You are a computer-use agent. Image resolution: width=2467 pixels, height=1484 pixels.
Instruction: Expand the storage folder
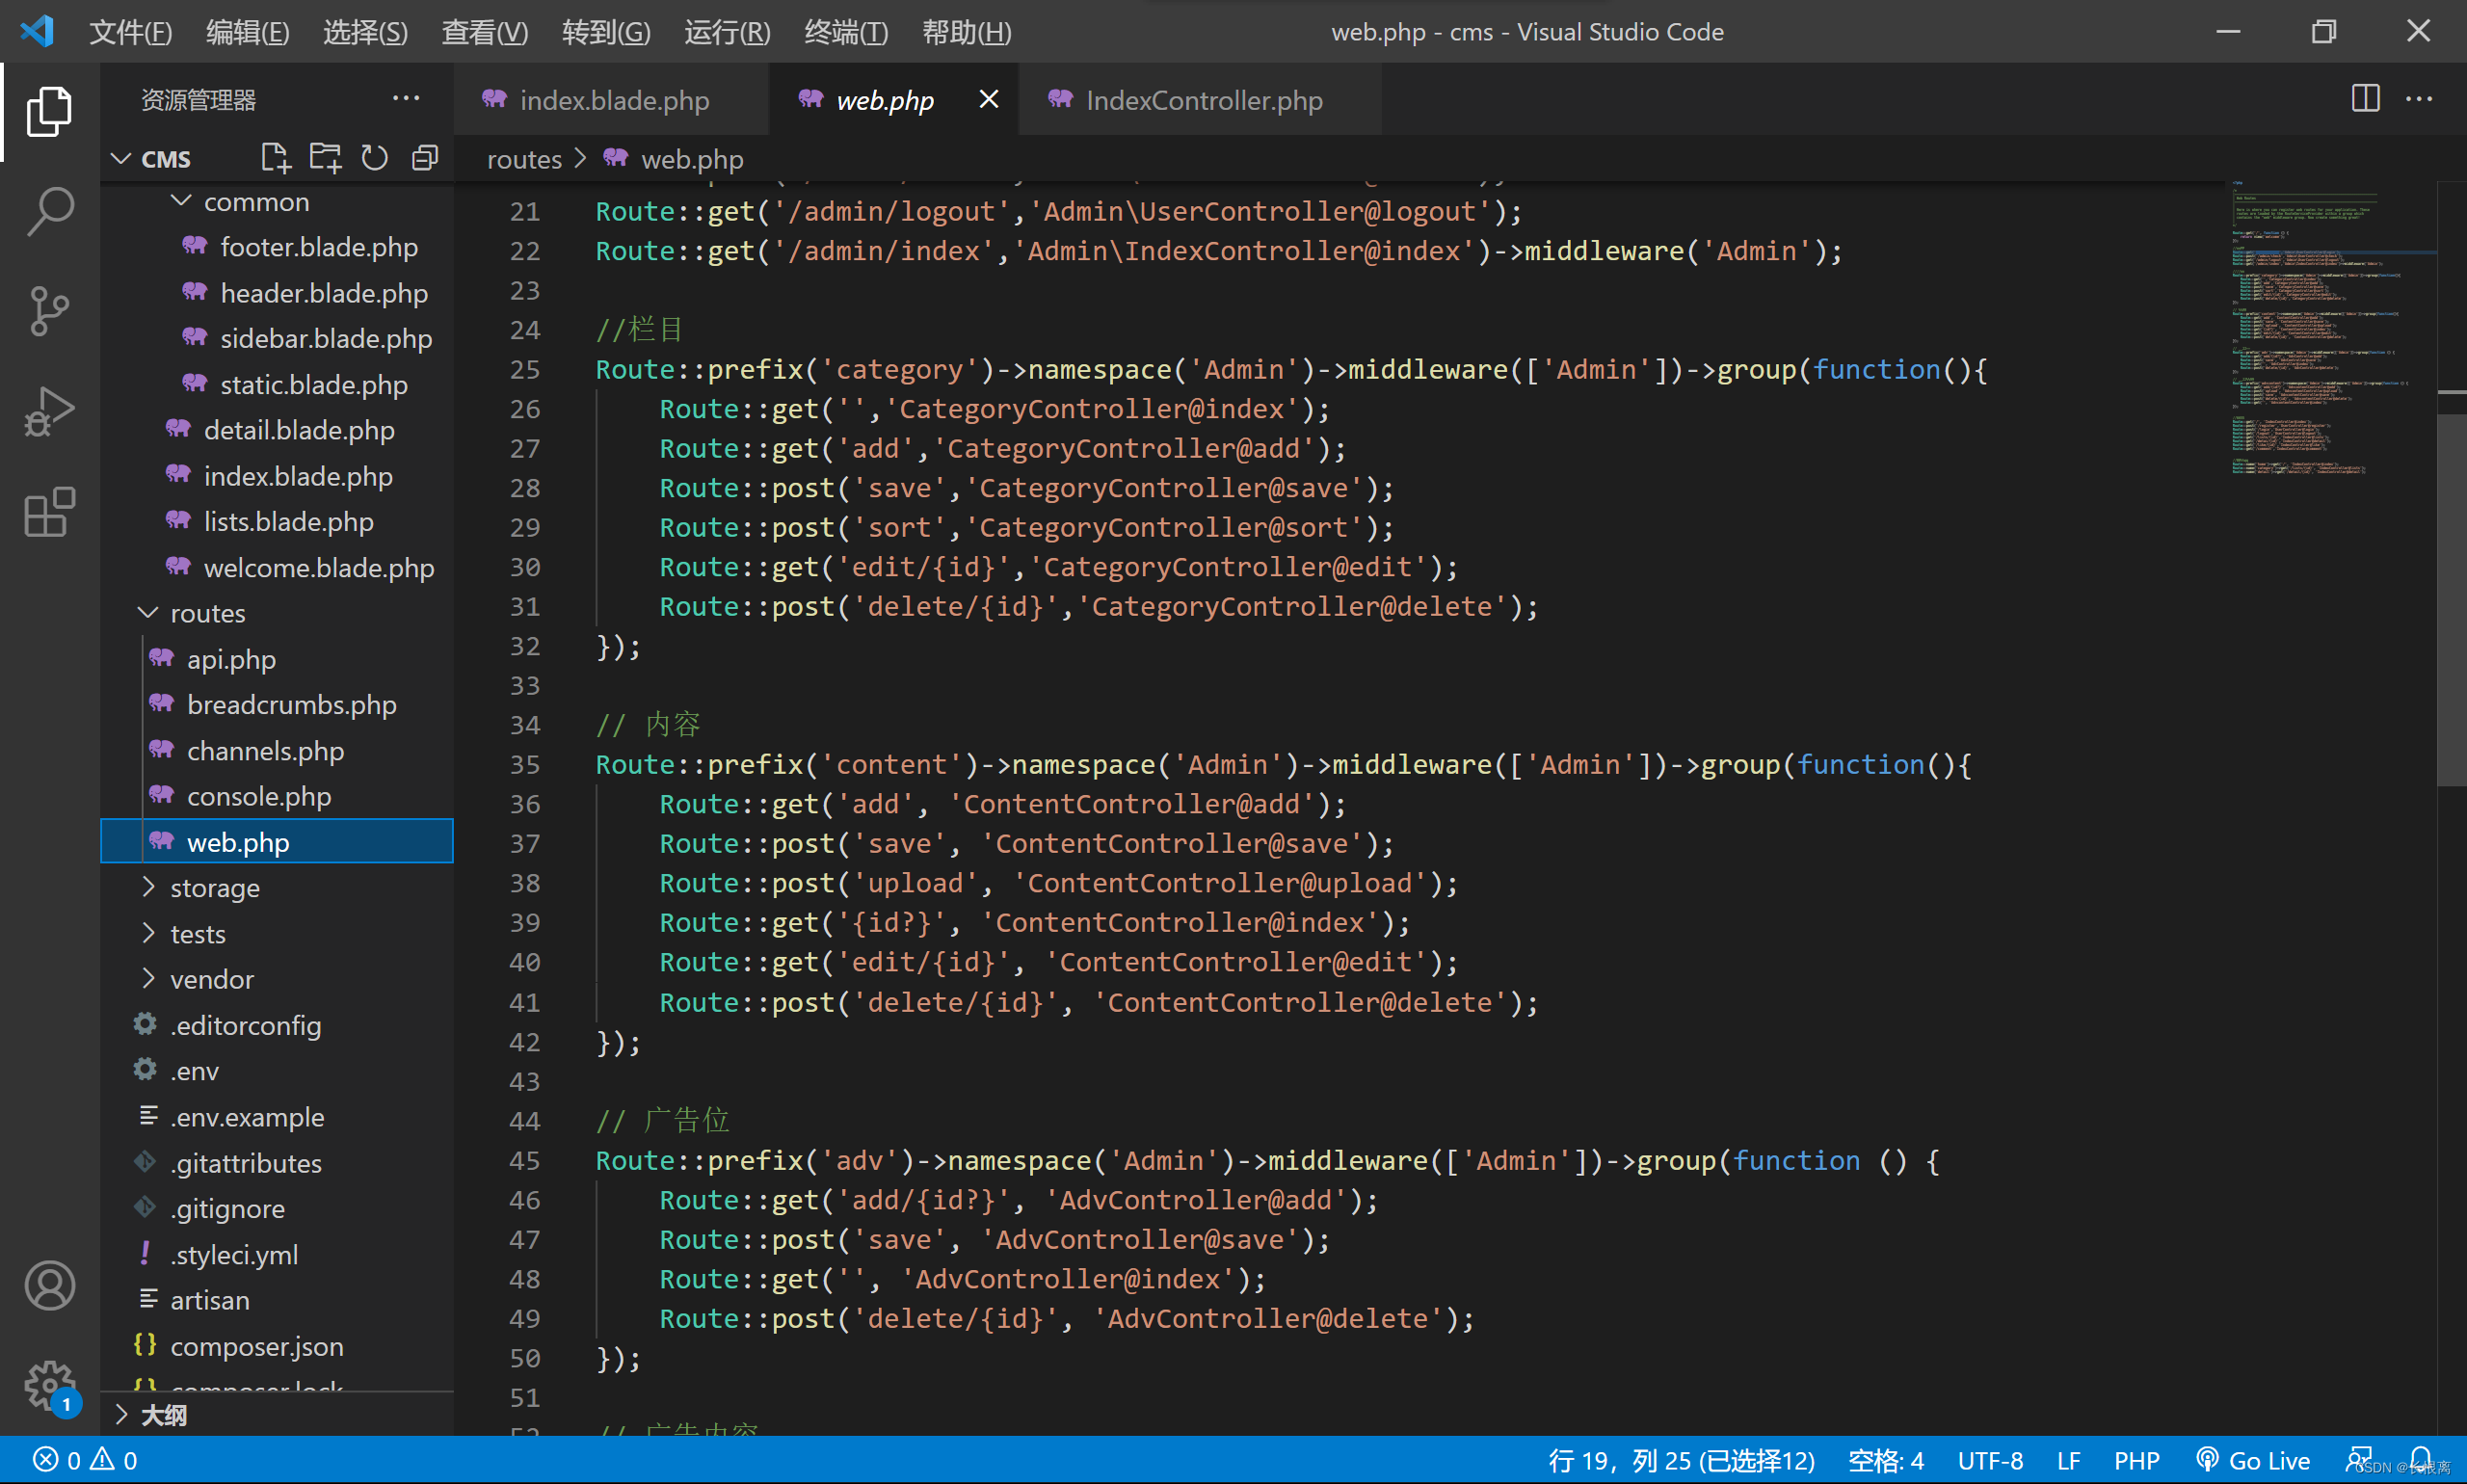[x=214, y=888]
